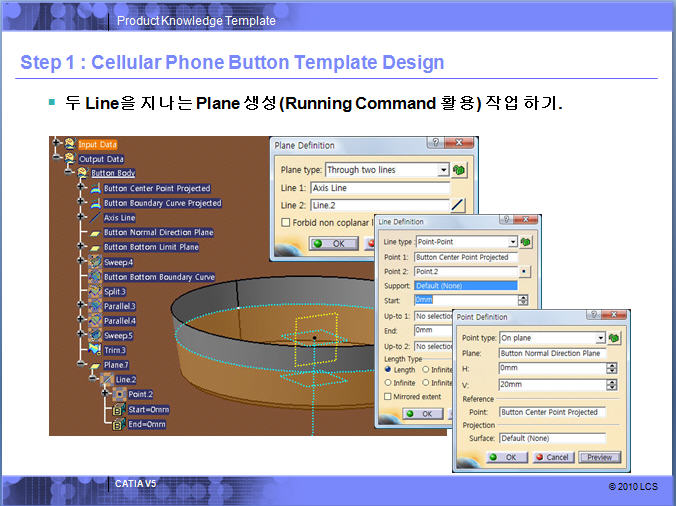Click the point icon next to Point 2 field

tap(525, 272)
